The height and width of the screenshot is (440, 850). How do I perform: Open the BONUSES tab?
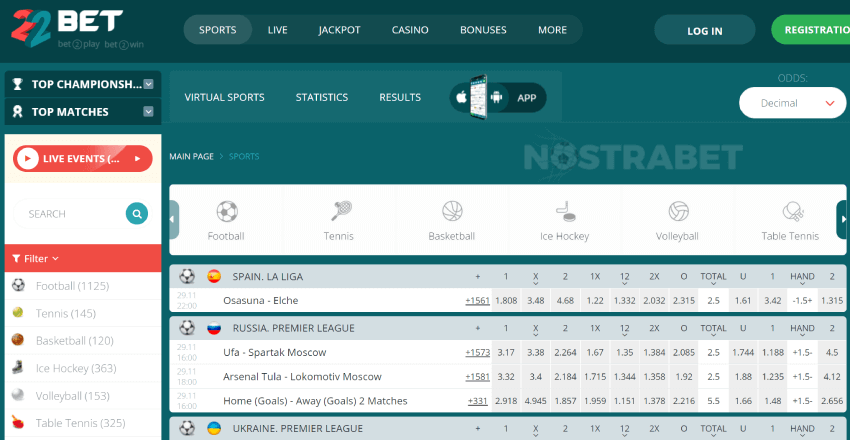point(484,30)
